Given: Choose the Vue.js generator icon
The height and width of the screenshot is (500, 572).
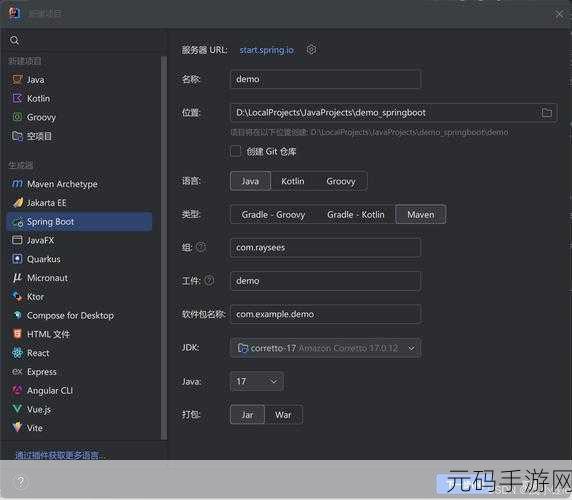Looking at the screenshot, I should coord(17,409).
